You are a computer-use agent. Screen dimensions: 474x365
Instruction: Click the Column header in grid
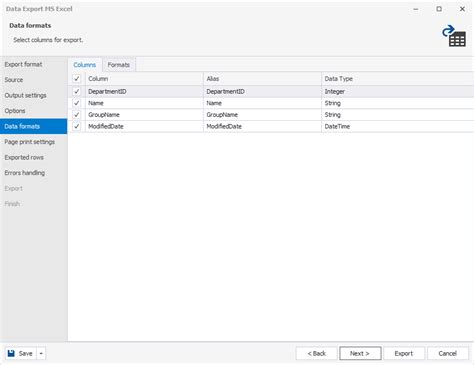(144, 79)
